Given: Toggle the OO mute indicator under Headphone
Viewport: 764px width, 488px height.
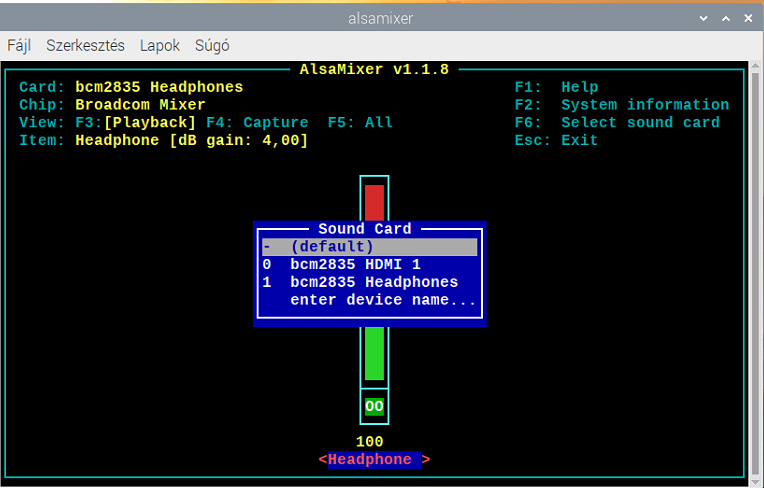Looking at the screenshot, I should click(374, 406).
